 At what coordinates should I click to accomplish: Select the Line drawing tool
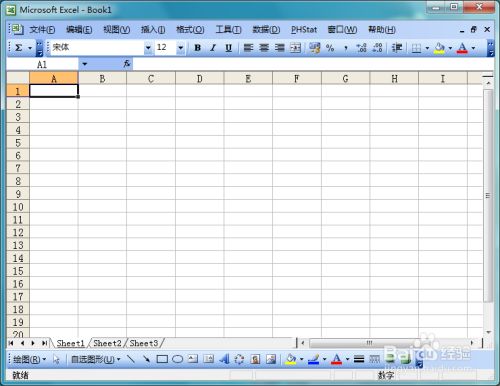(x=131, y=359)
